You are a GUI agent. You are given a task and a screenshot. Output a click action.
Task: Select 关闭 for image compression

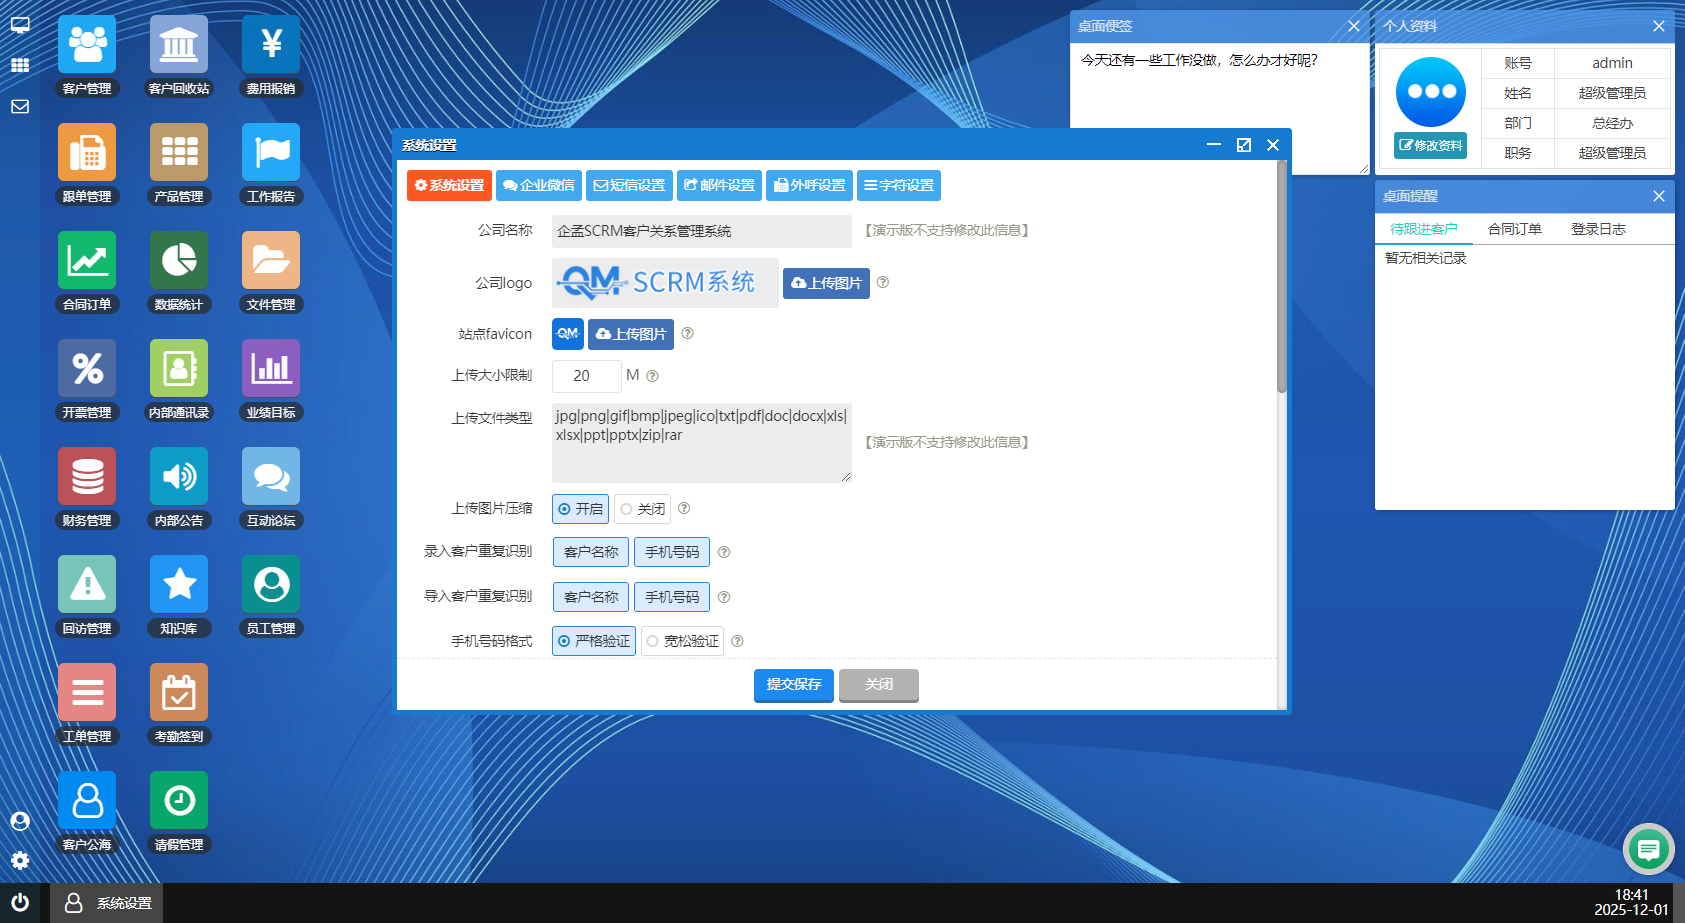[x=642, y=509]
